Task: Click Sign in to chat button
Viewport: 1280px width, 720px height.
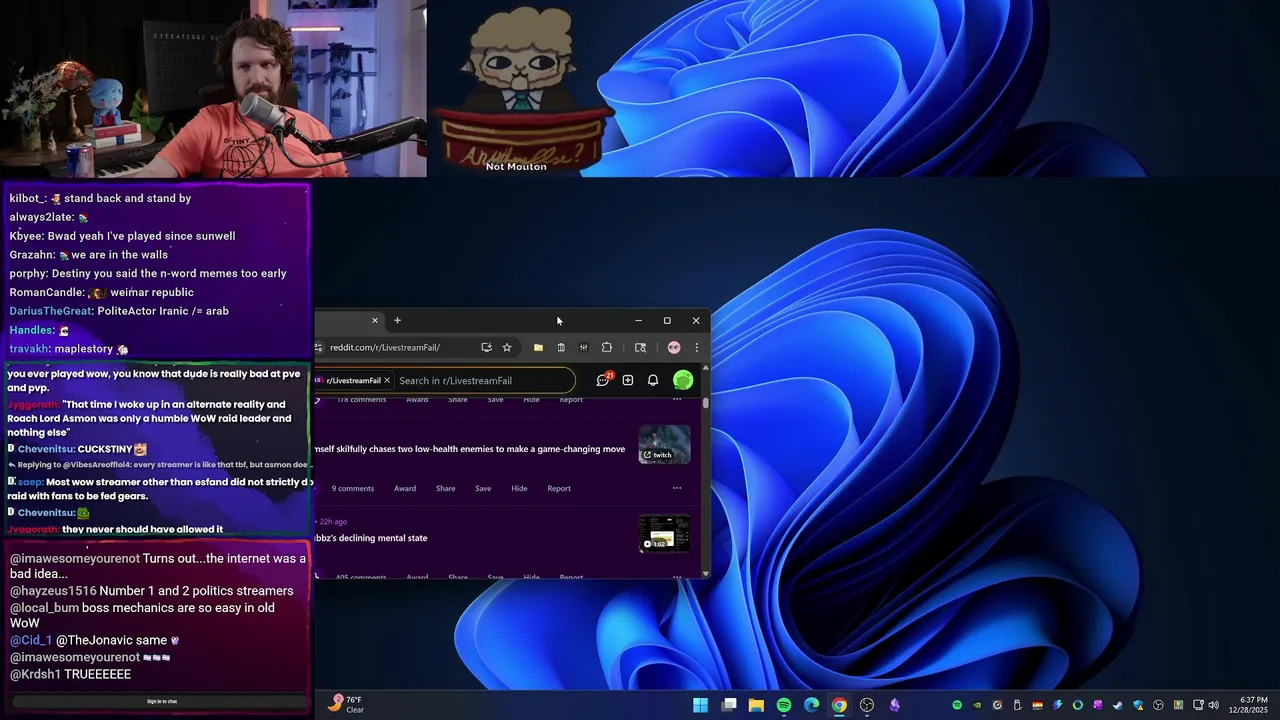Action: click(162, 701)
